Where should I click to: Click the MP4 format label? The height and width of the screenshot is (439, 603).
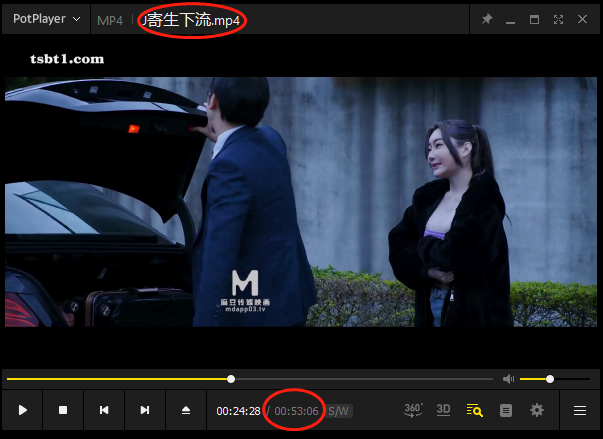click(x=110, y=20)
